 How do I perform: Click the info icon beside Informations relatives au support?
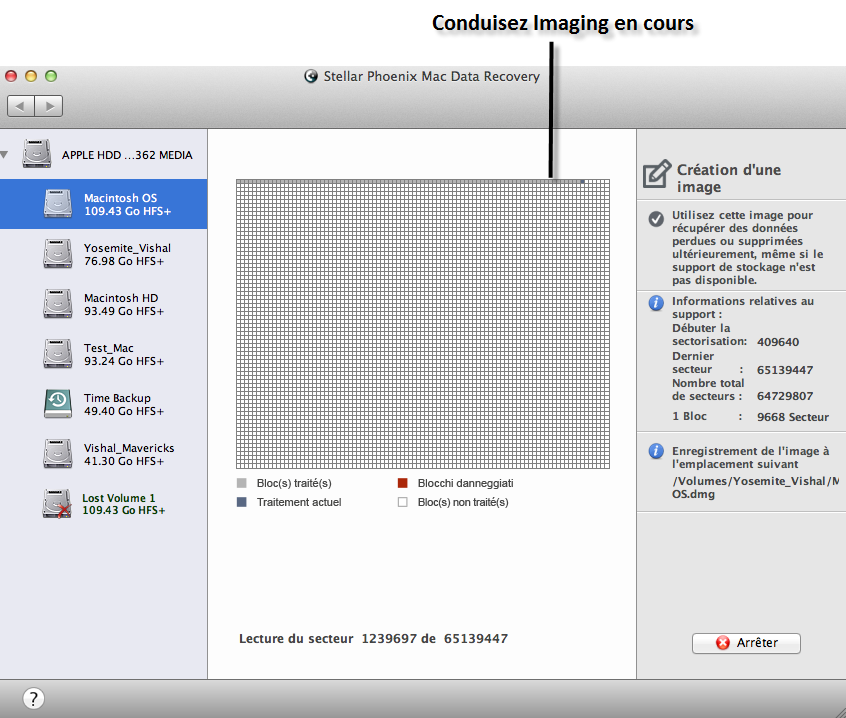656,303
